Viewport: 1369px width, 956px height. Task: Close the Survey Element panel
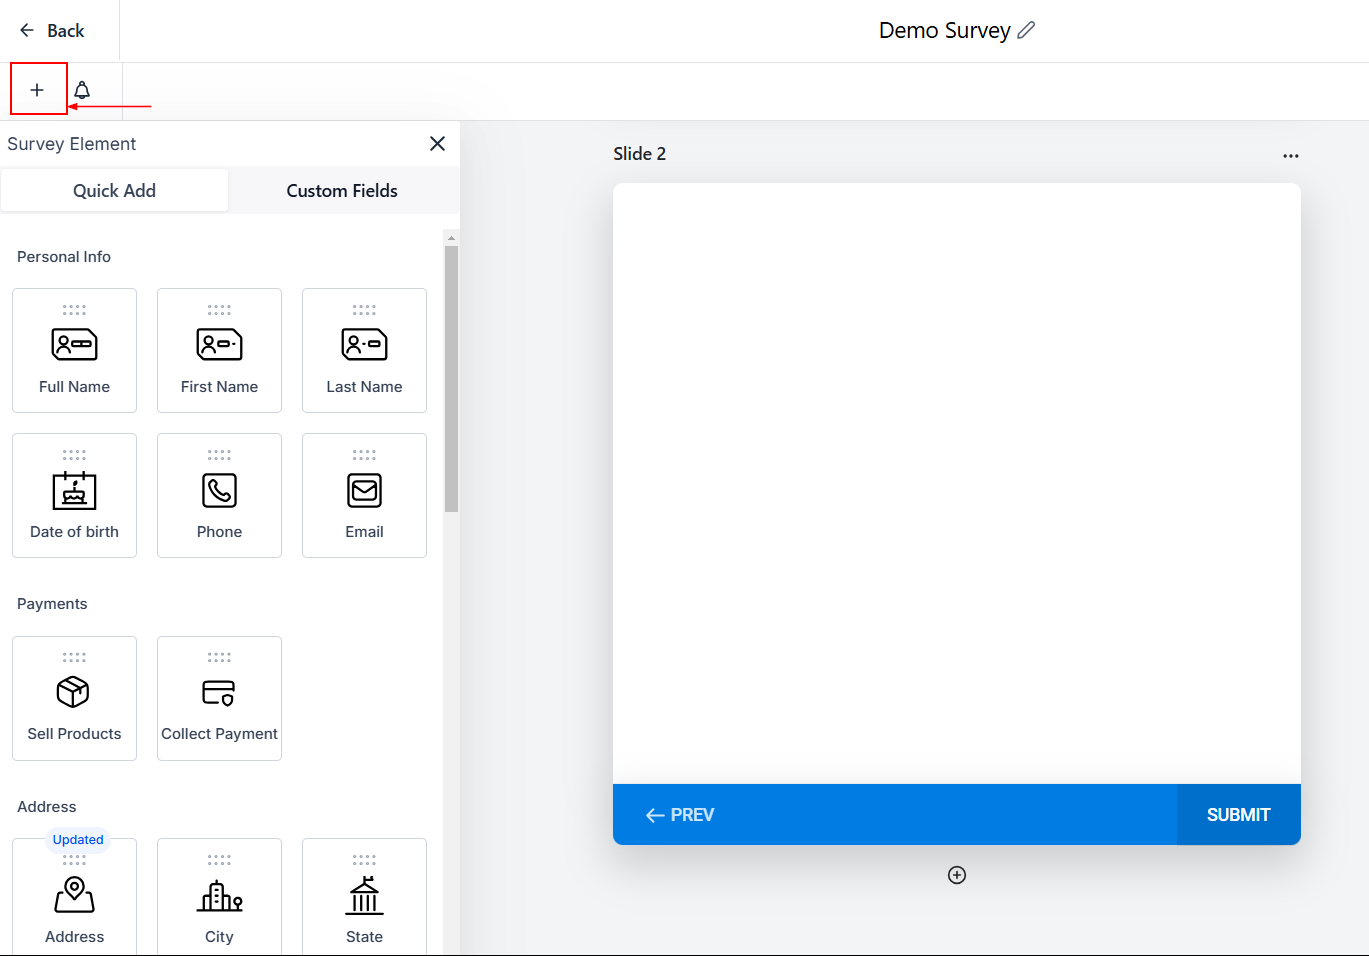[437, 144]
